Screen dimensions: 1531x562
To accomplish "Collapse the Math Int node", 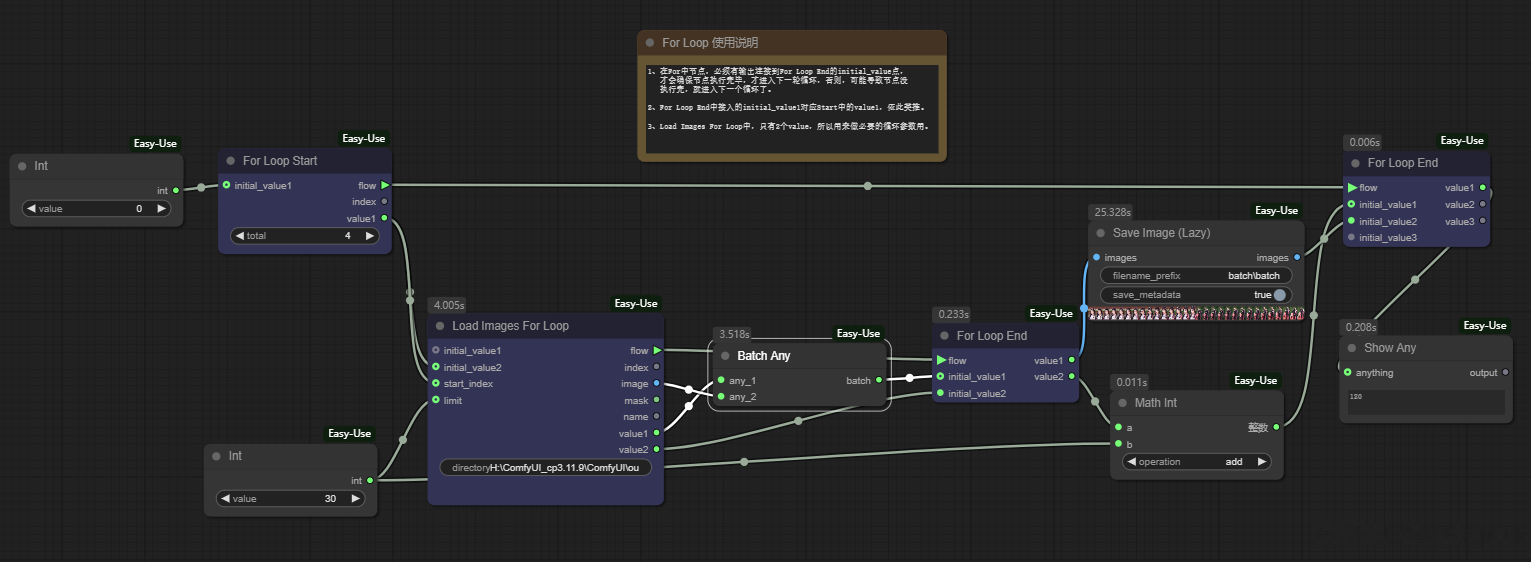I will (1122, 403).
